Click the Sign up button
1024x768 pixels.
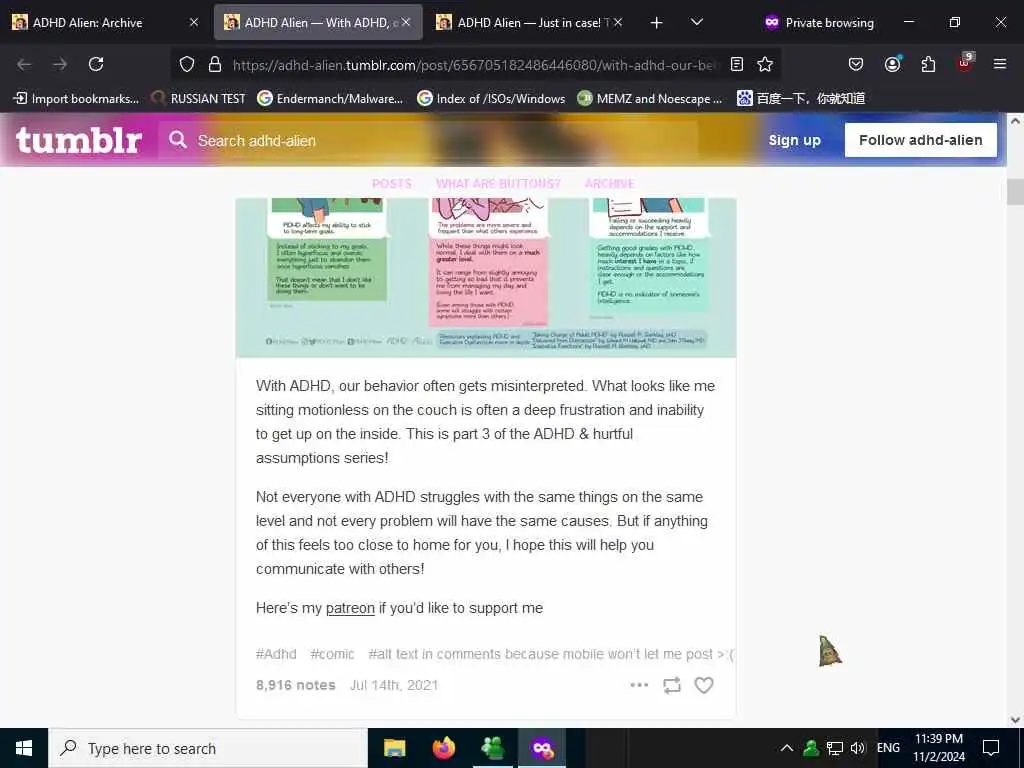(x=794, y=140)
